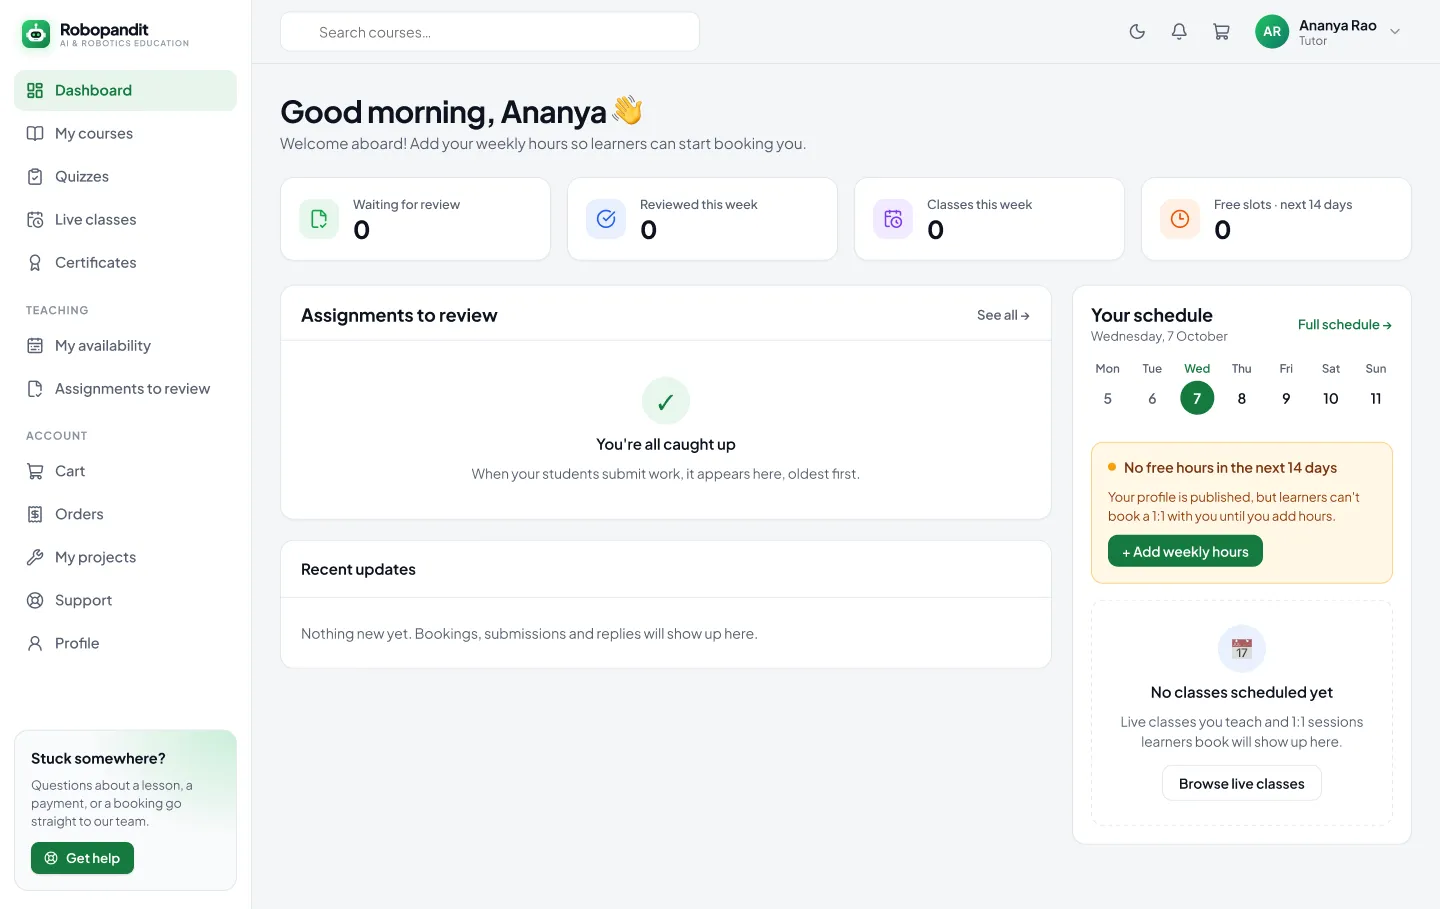Expand the Ananya Rao account chevron
Viewport: 1440px width, 909px height.
click(x=1395, y=32)
